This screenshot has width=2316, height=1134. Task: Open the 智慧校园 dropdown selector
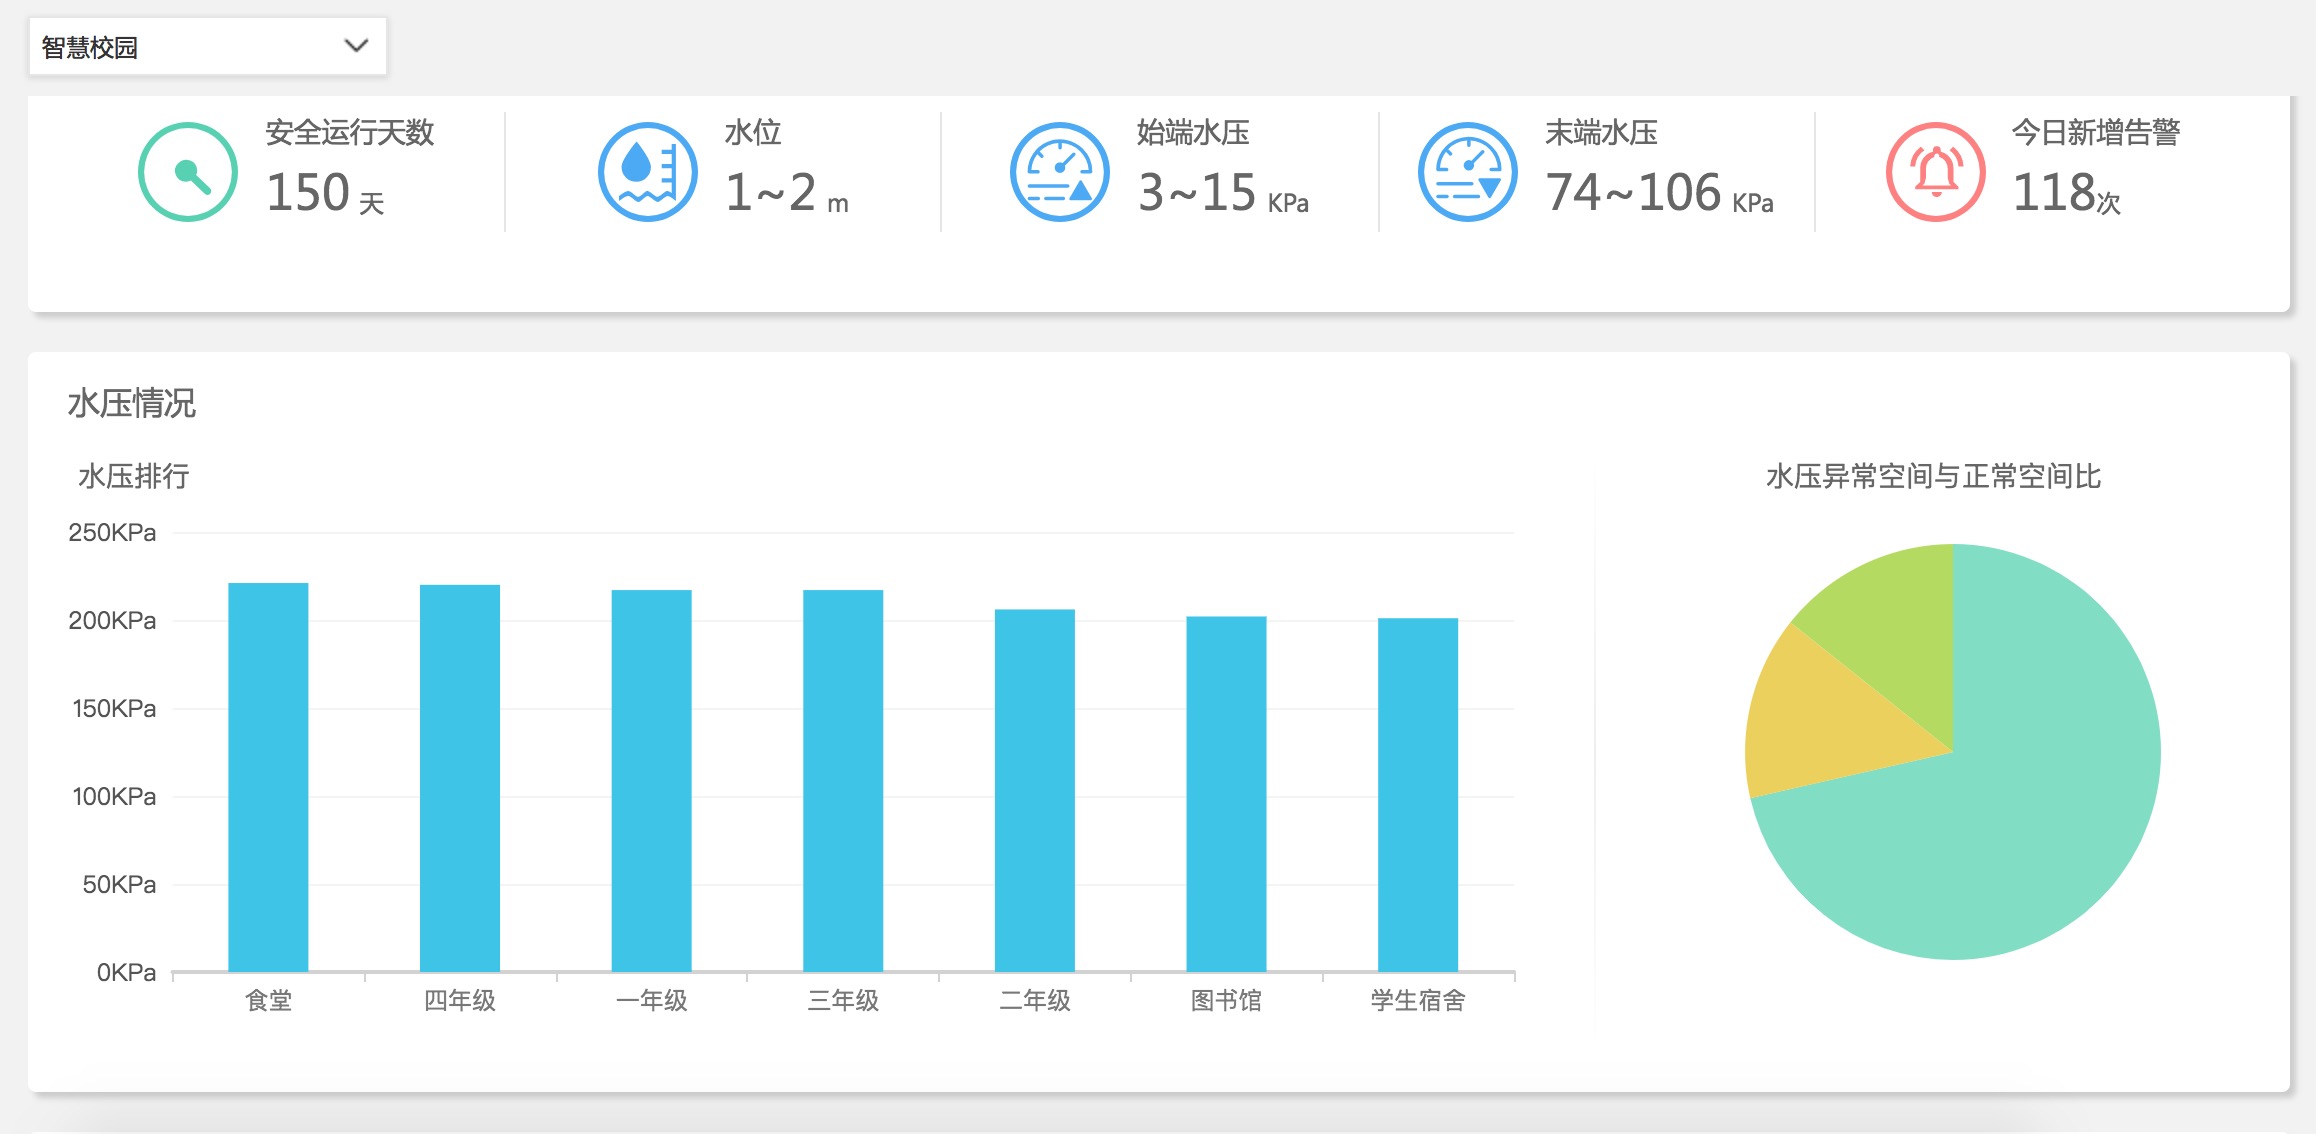[208, 46]
